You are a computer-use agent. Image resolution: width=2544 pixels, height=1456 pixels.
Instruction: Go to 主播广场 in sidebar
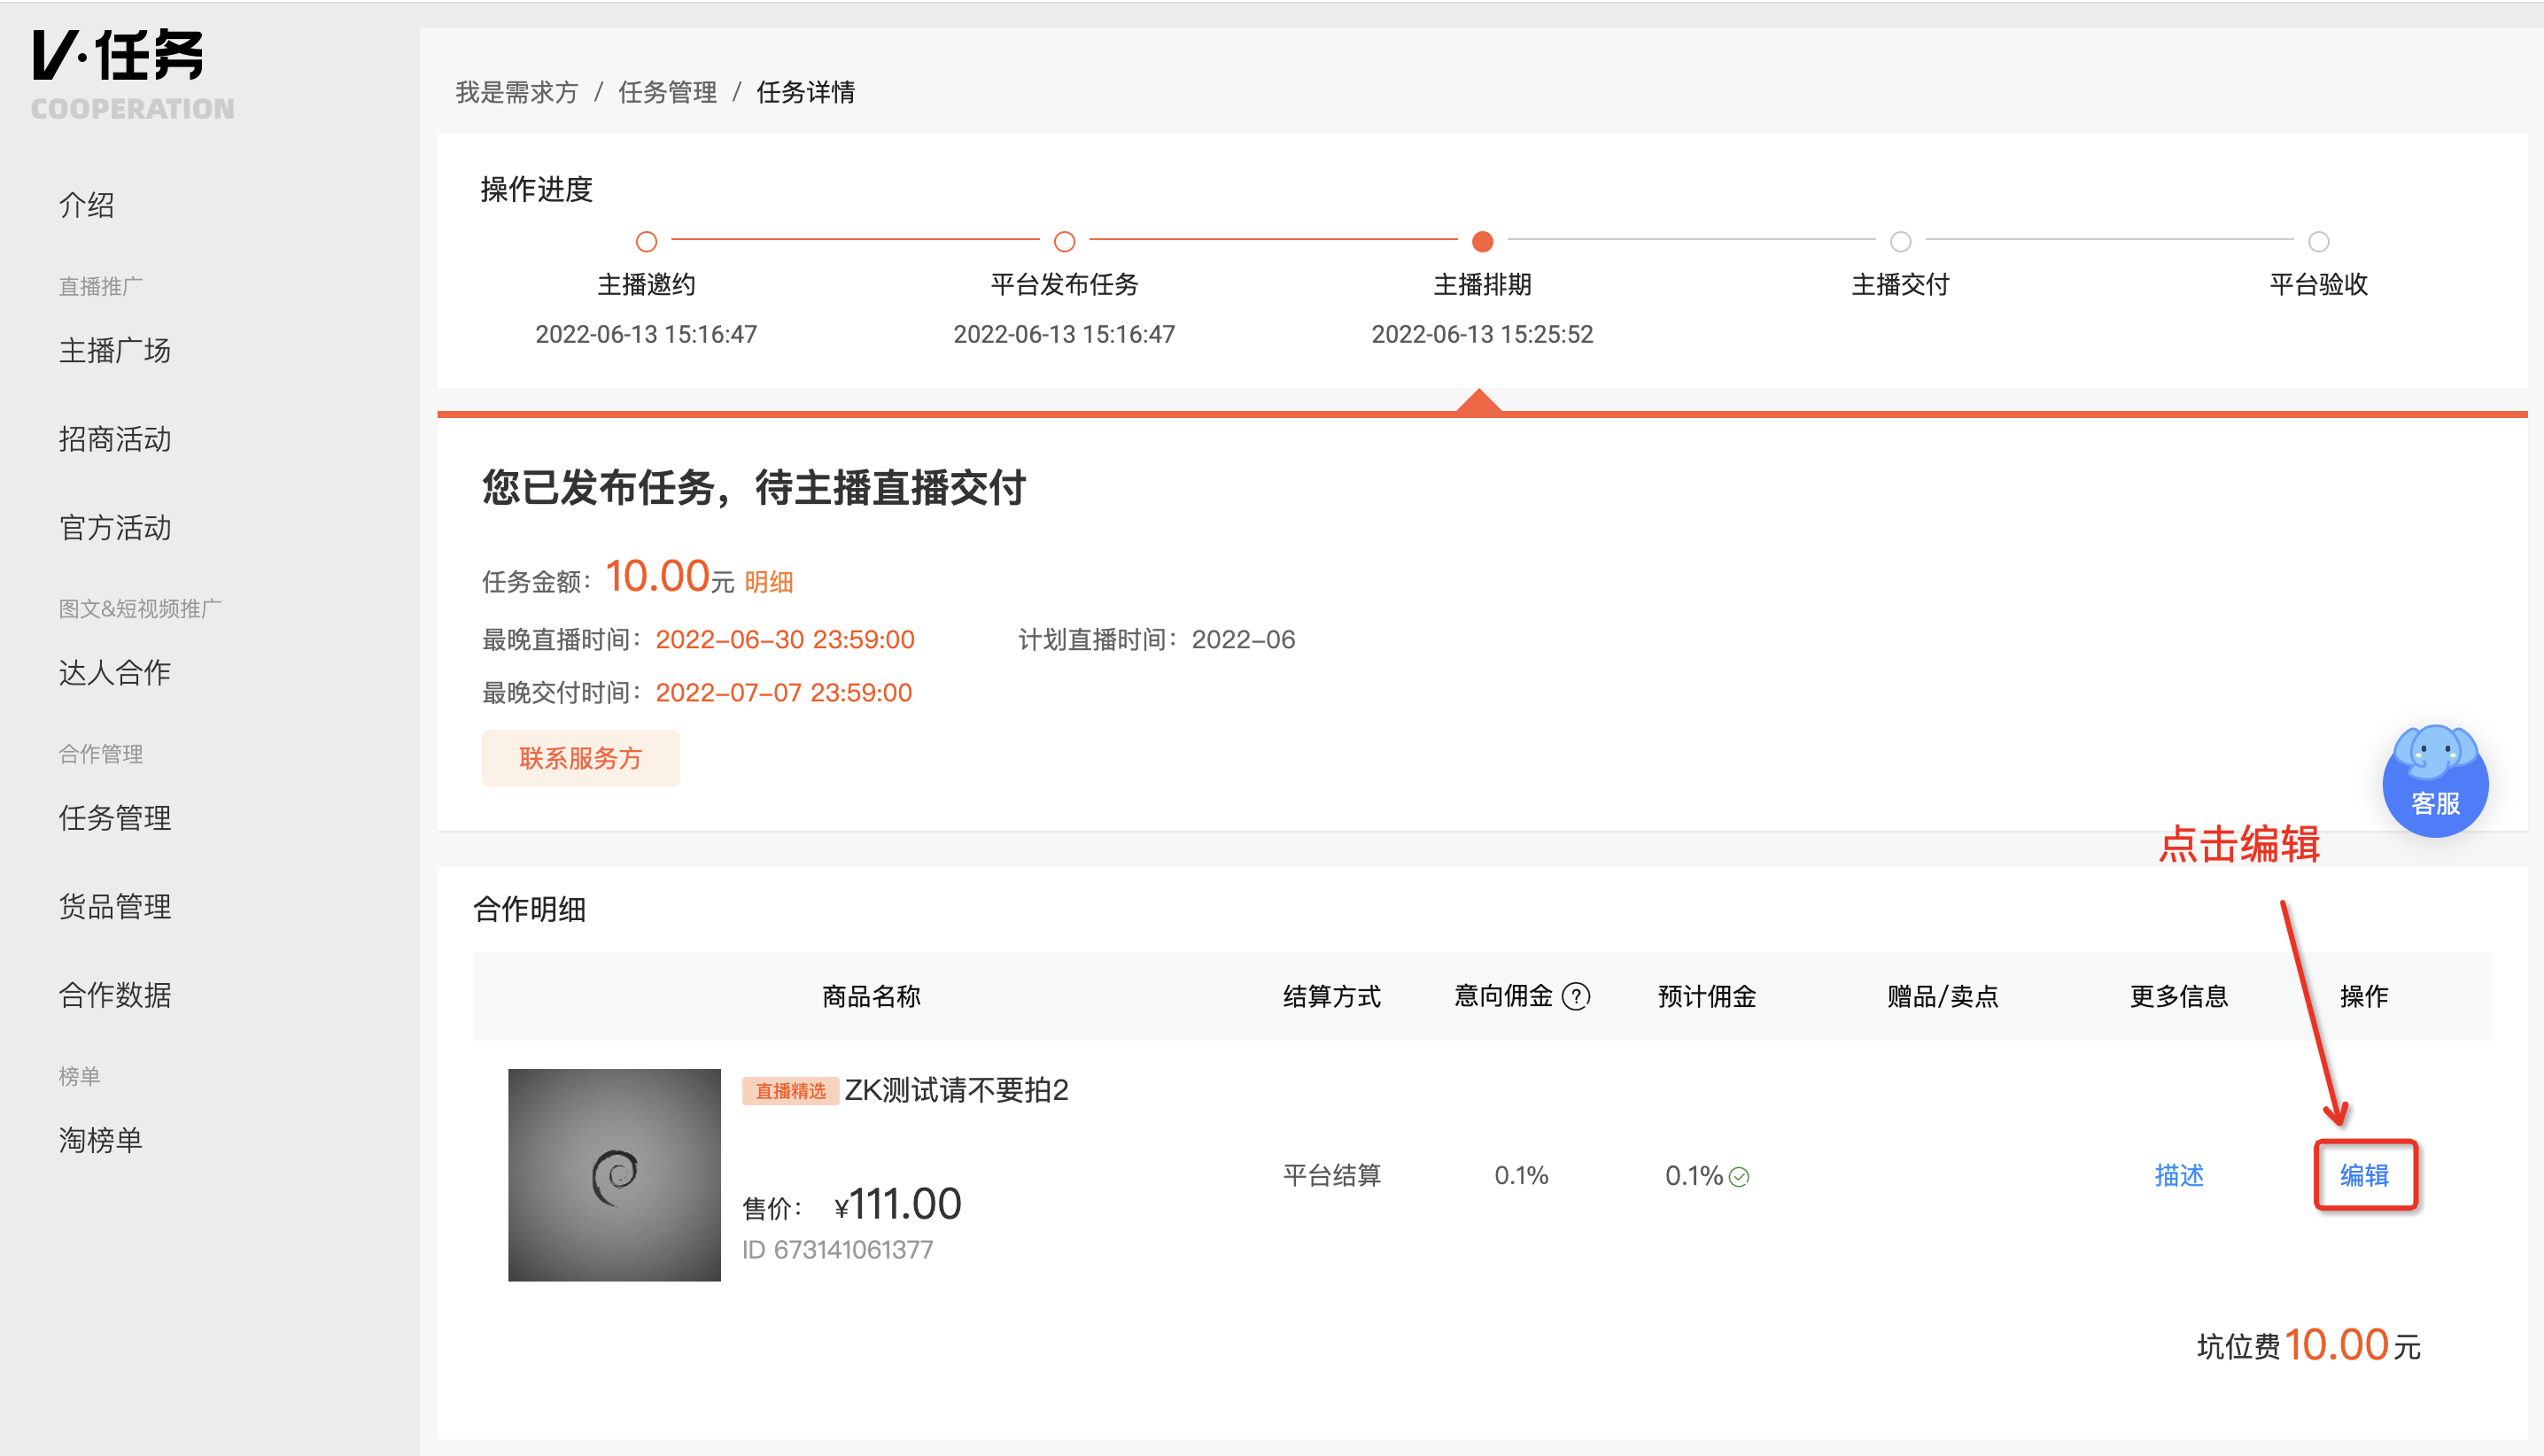tap(115, 350)
